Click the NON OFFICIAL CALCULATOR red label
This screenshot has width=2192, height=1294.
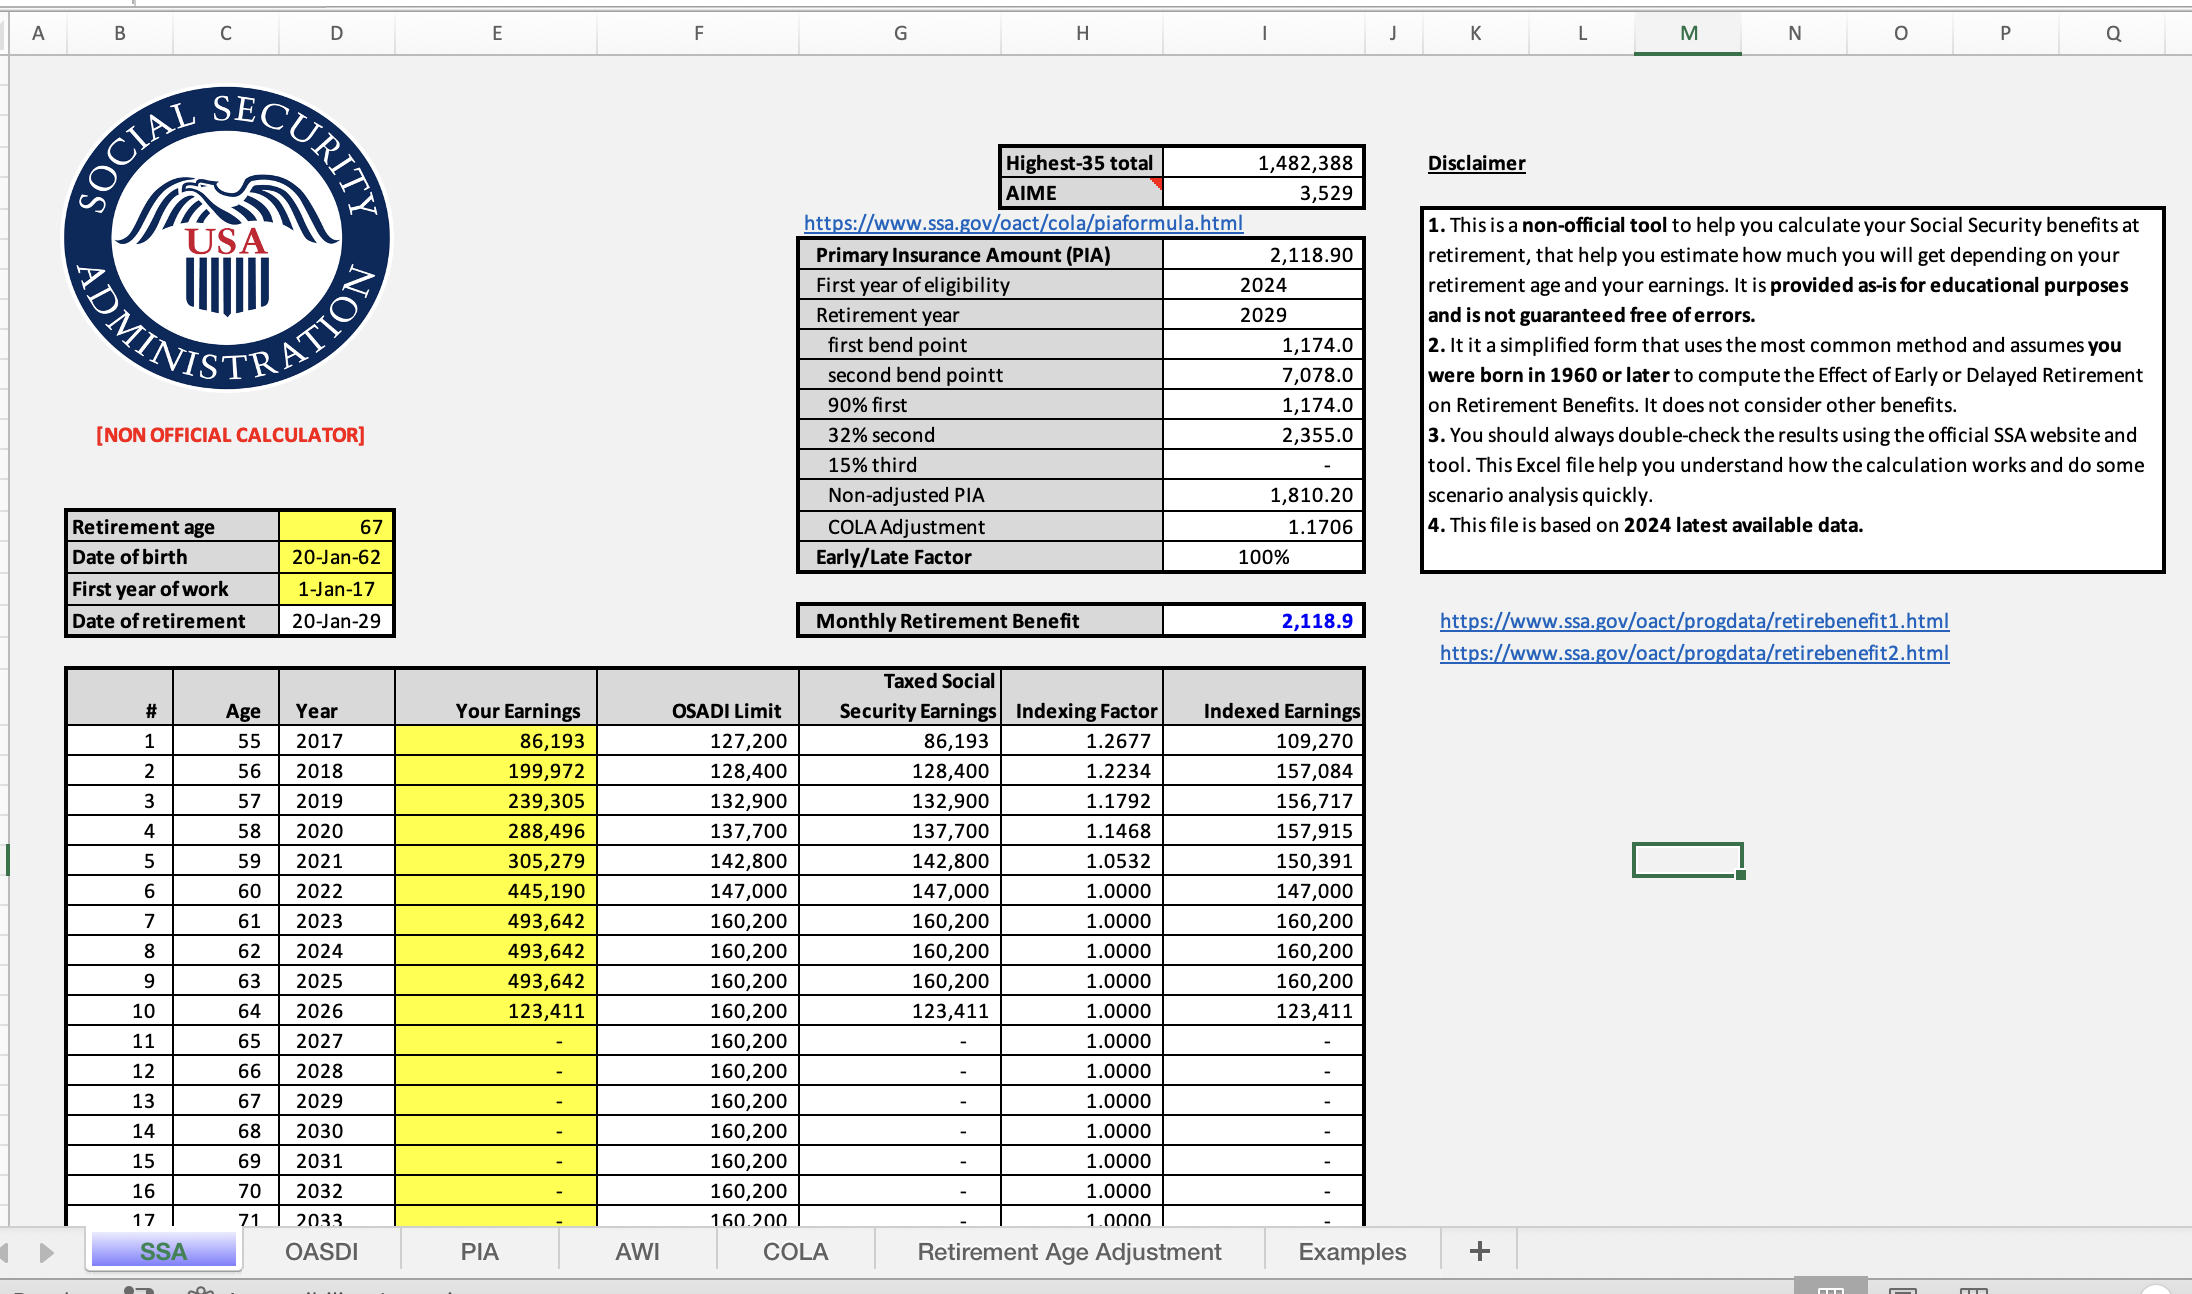230,435
